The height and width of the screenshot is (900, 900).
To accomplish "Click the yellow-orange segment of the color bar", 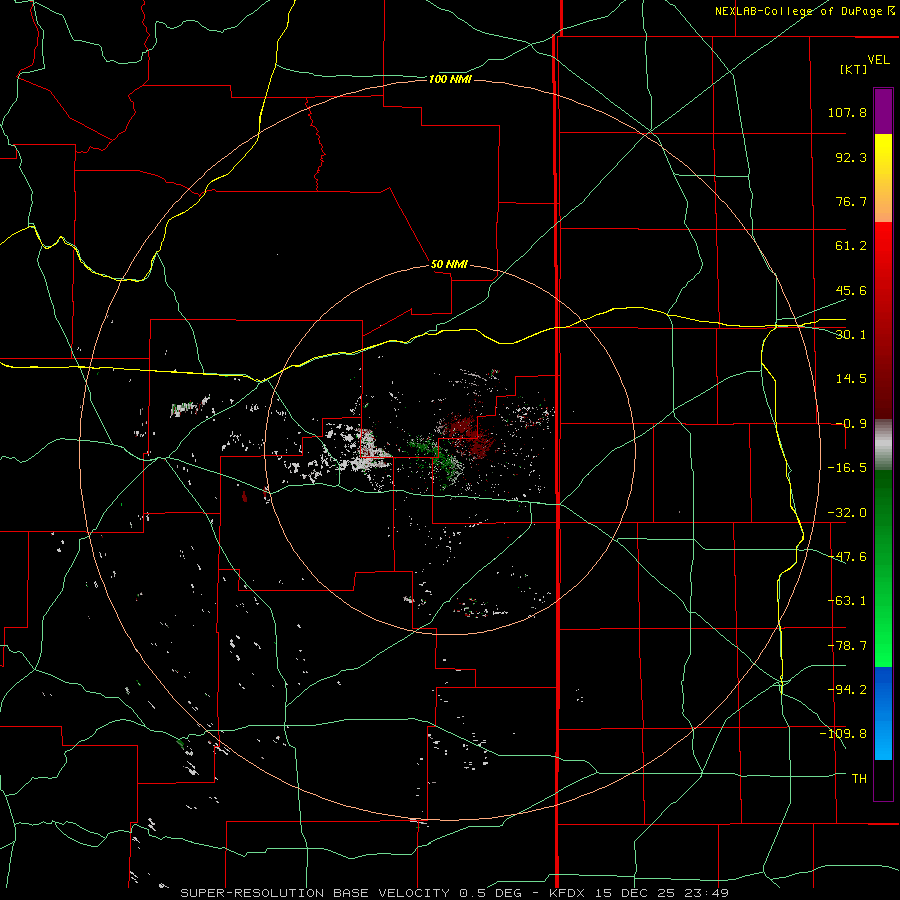I will pyautogui.click(x=883, y=178).
